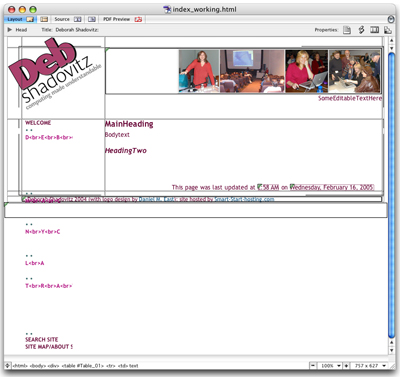
Task: Follow the Daniel M. East link
Action: click(x=156, y=199)
